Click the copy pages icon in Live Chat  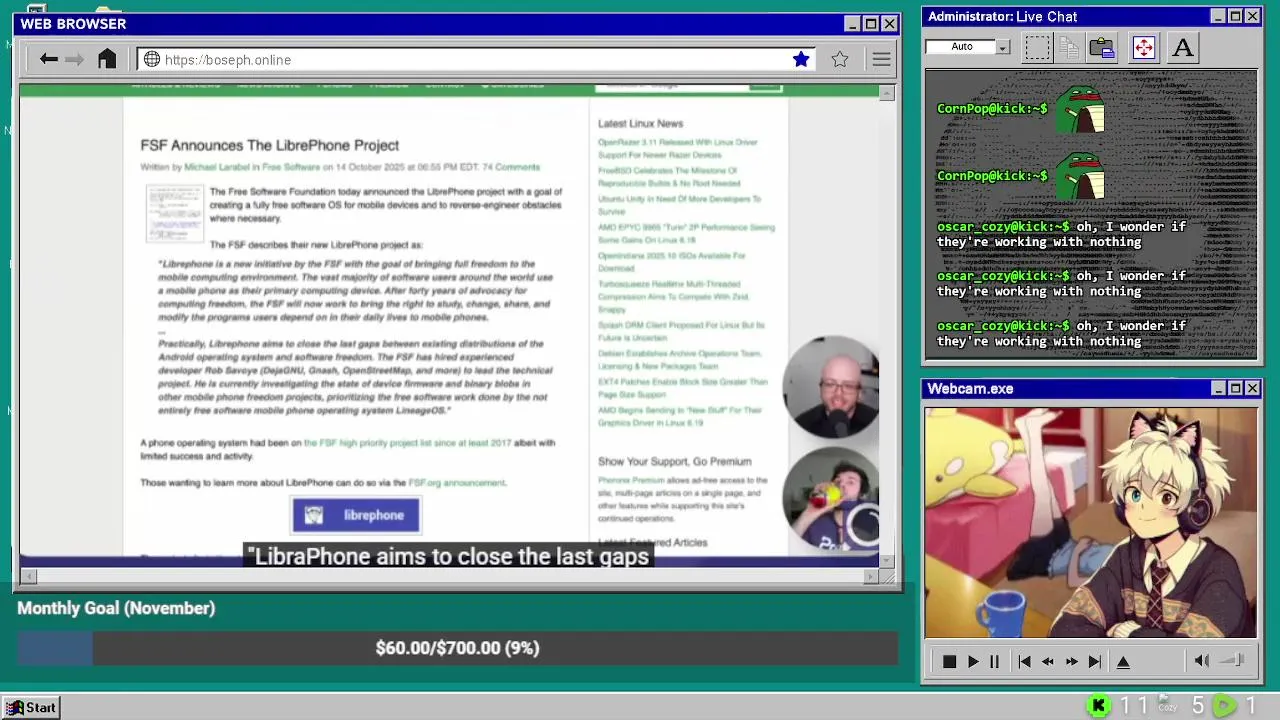[x=1069, y=47]
